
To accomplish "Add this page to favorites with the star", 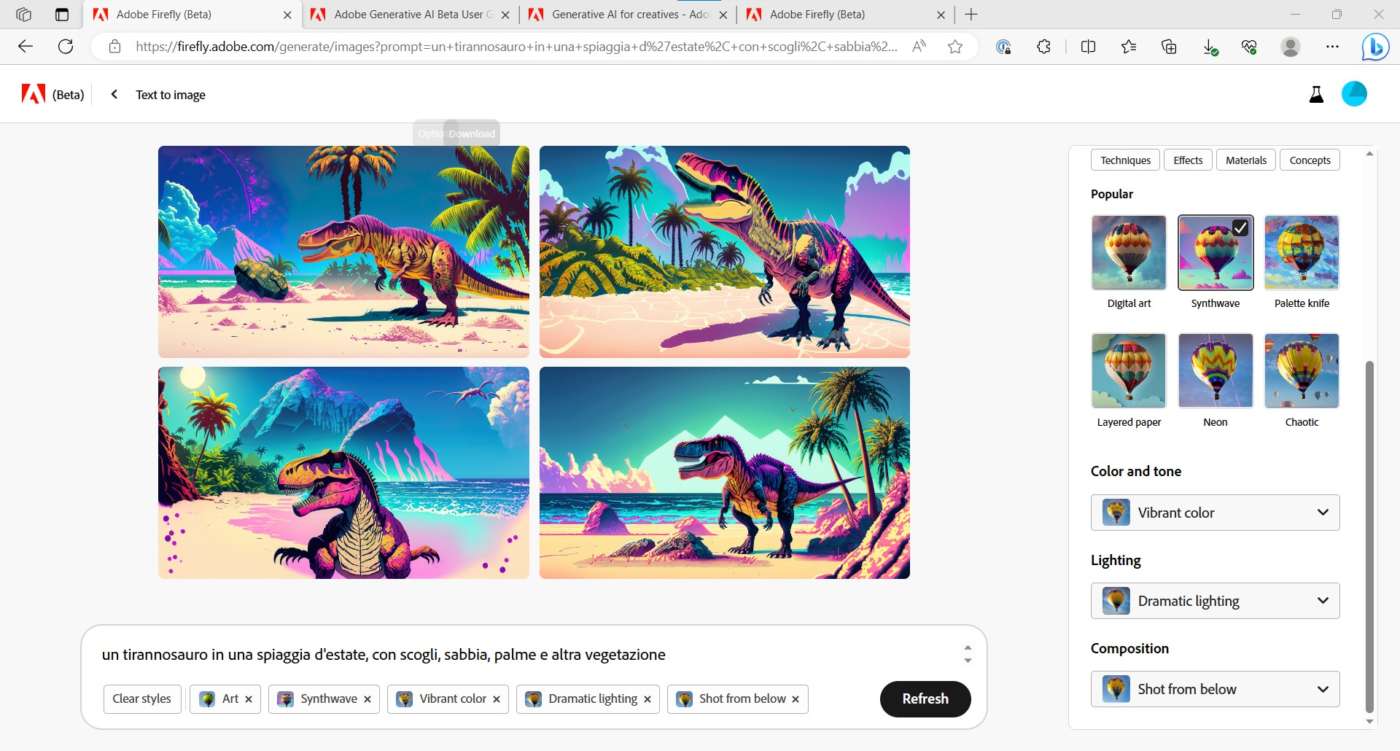I will (955, 46).
